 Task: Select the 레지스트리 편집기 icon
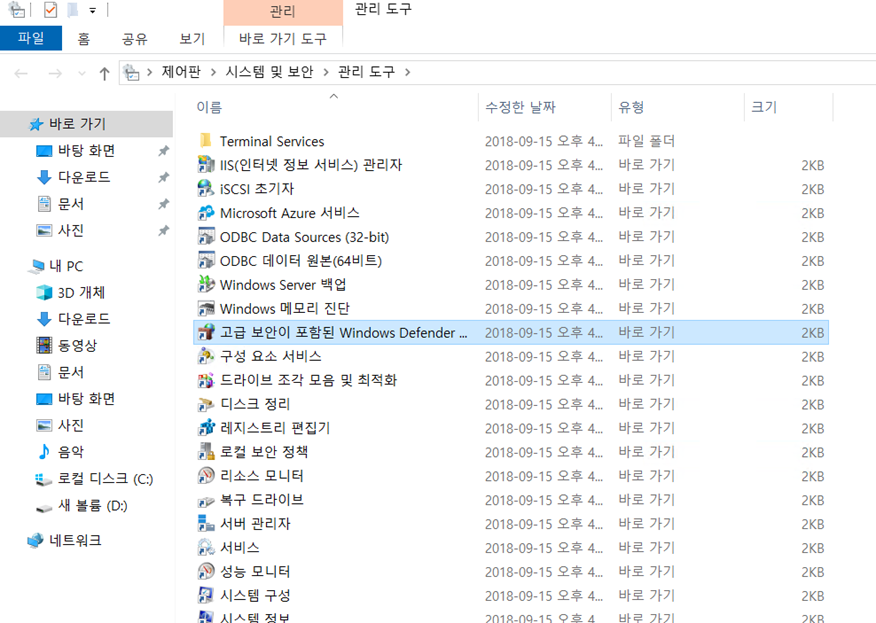pyautogui.click(x=206, y=428)
